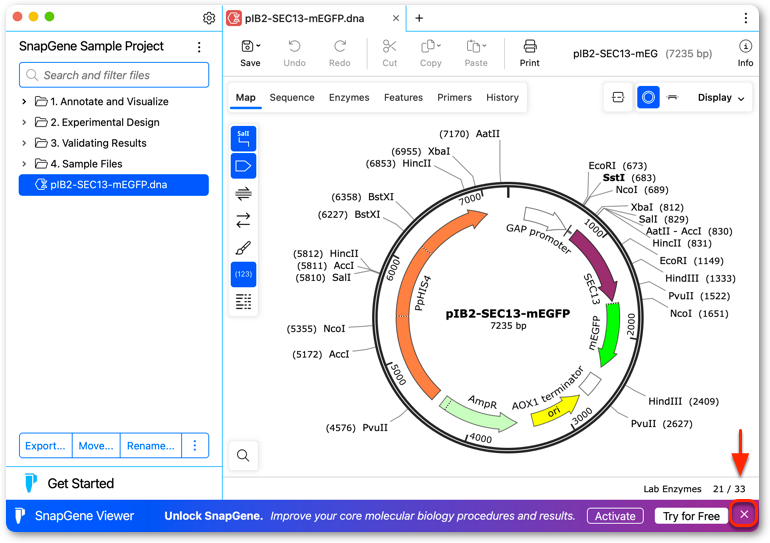Click the grid table side button

pyautogui.click(x=244, y=301)
